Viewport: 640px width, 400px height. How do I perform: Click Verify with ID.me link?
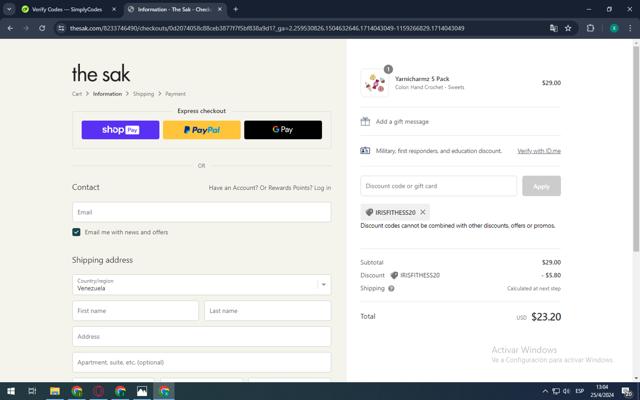[539, 151]
